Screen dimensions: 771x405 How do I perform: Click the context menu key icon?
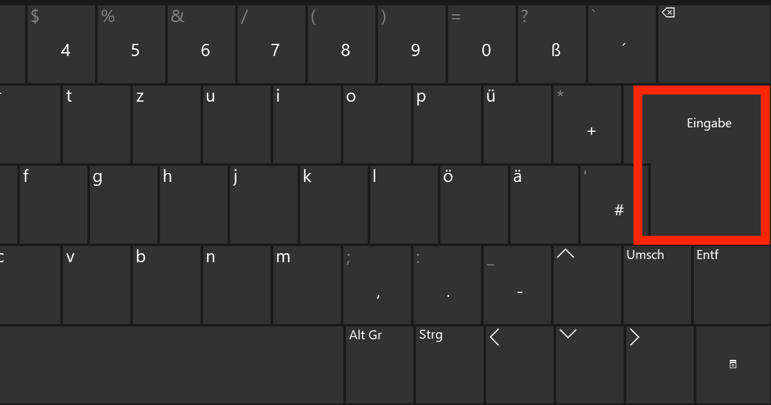click(733, 365)
